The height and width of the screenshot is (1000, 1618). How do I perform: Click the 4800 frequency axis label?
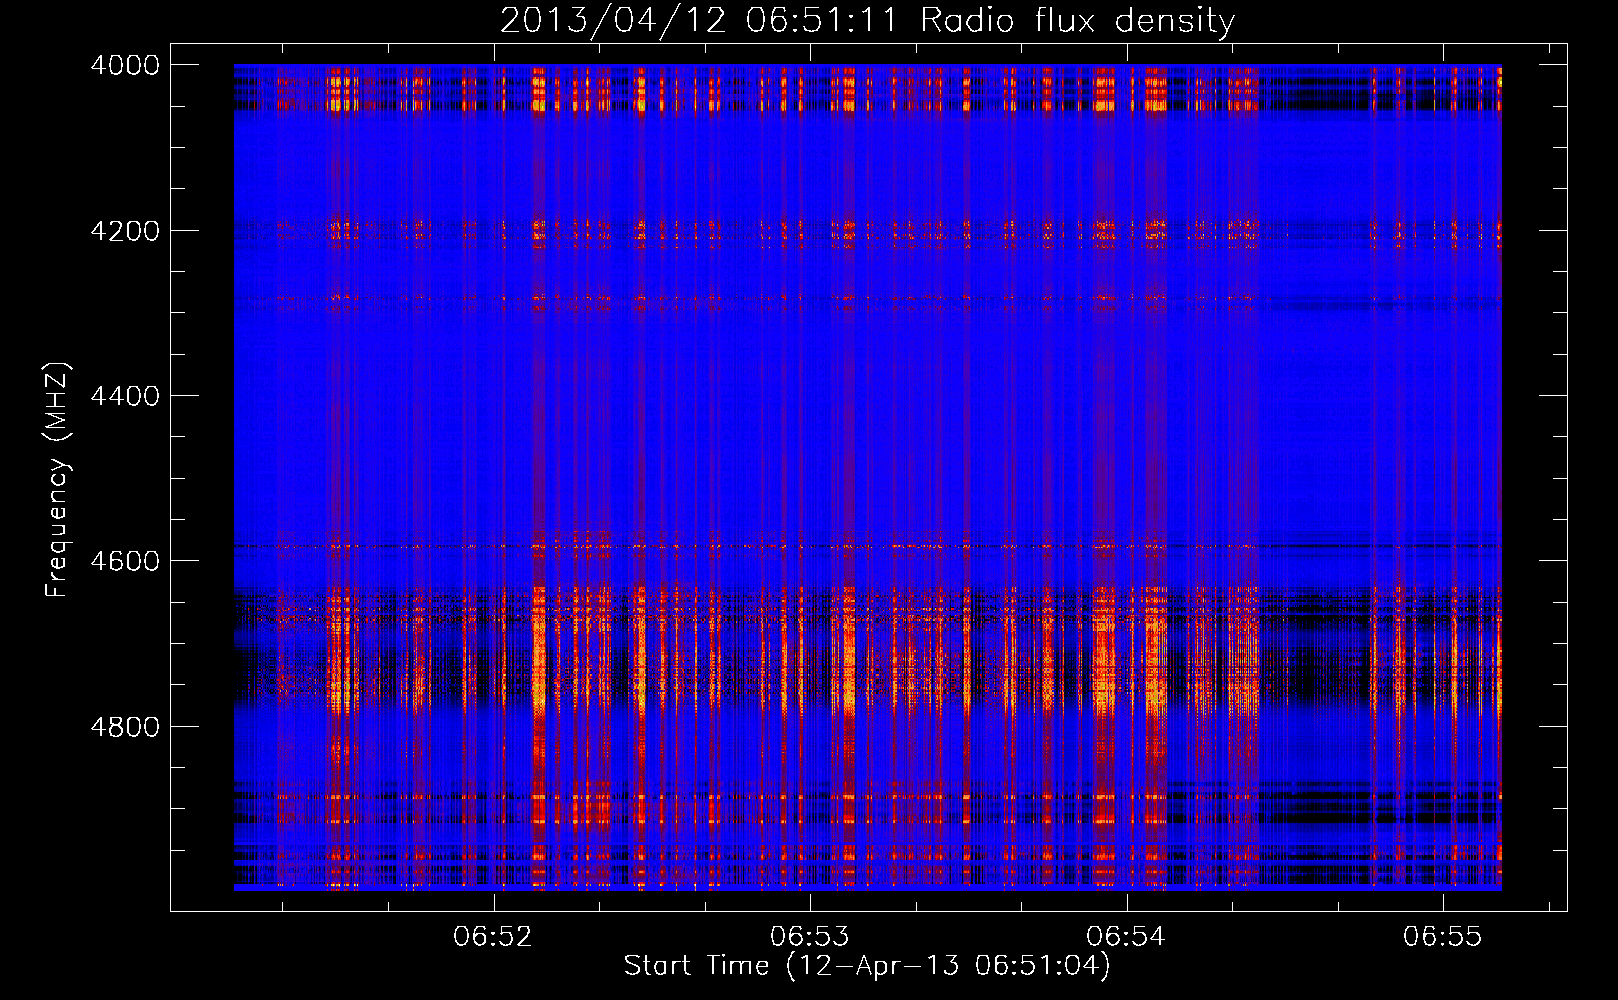point(125,727)
